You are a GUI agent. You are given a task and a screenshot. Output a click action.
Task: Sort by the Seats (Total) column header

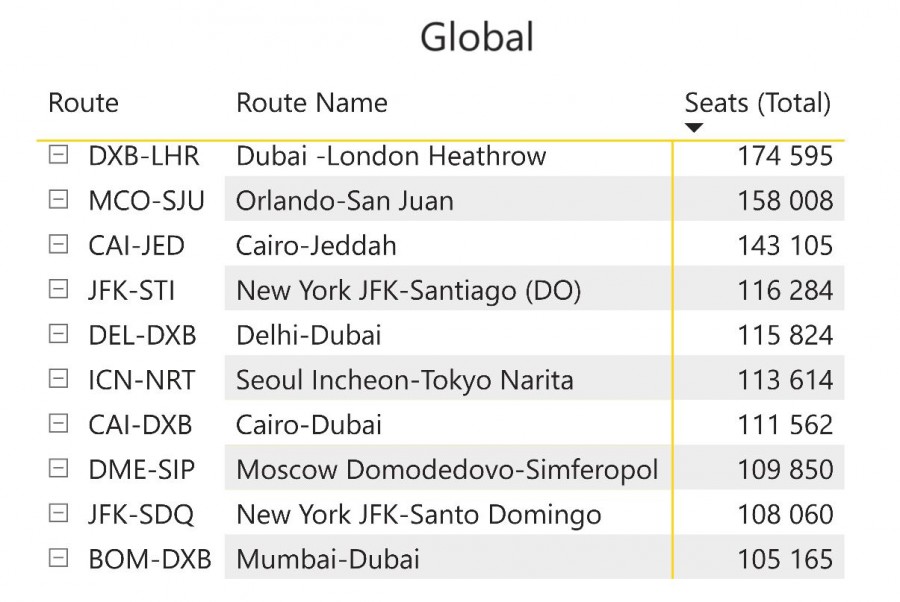[757, 102]
